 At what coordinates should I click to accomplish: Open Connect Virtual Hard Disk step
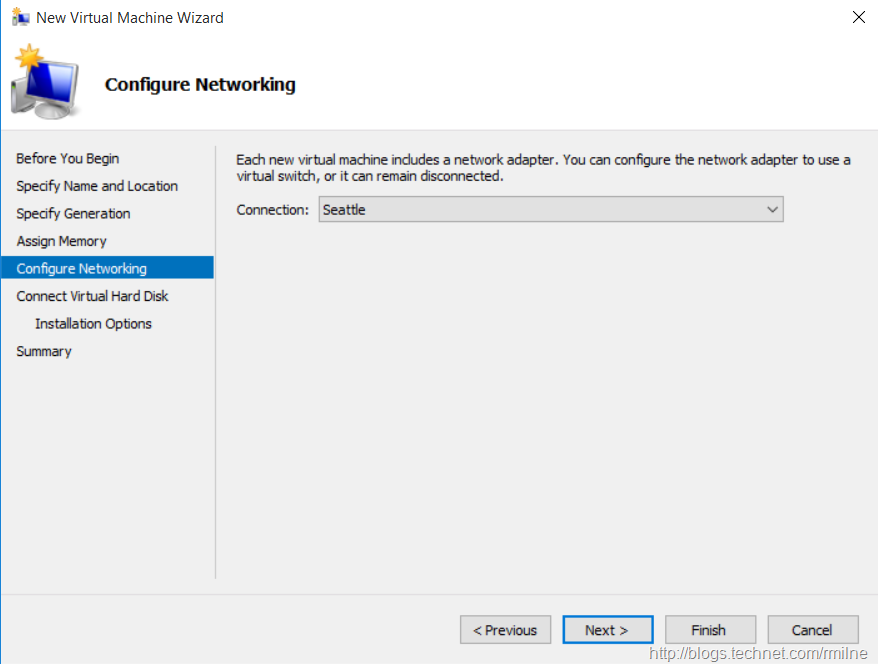pyautogui.click(x=92, y=296)
